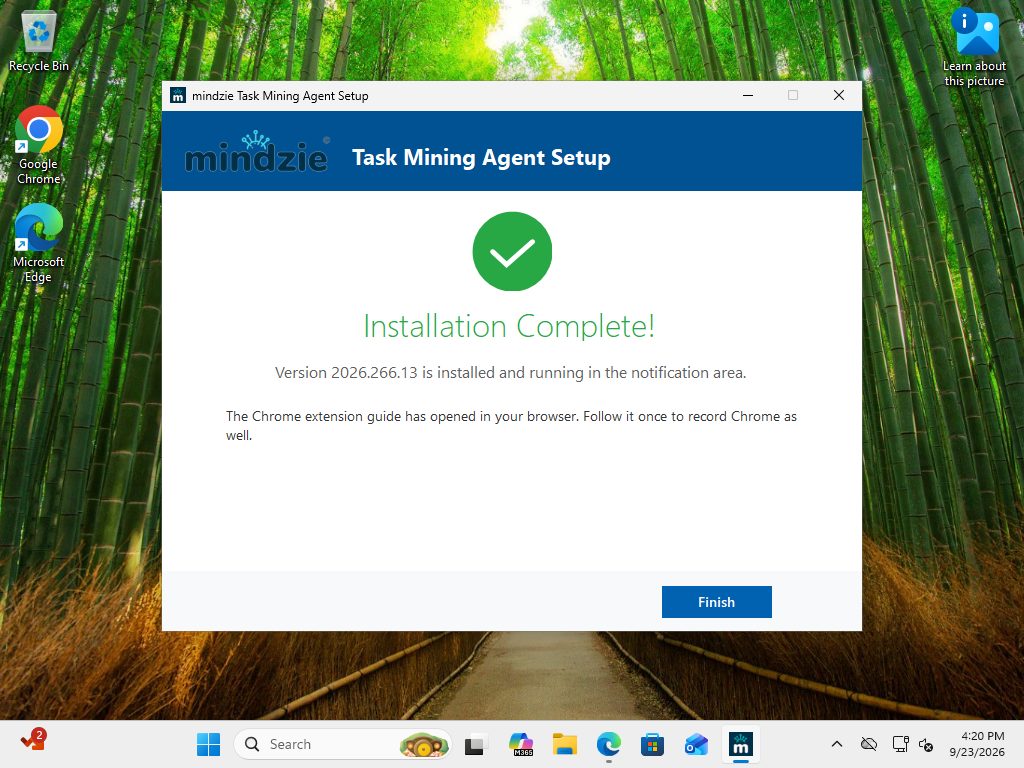The image size is (1024, 768).
Task: Launch Microsoft 365 Copilot from taskbar
Action: (x=521, y=744)
